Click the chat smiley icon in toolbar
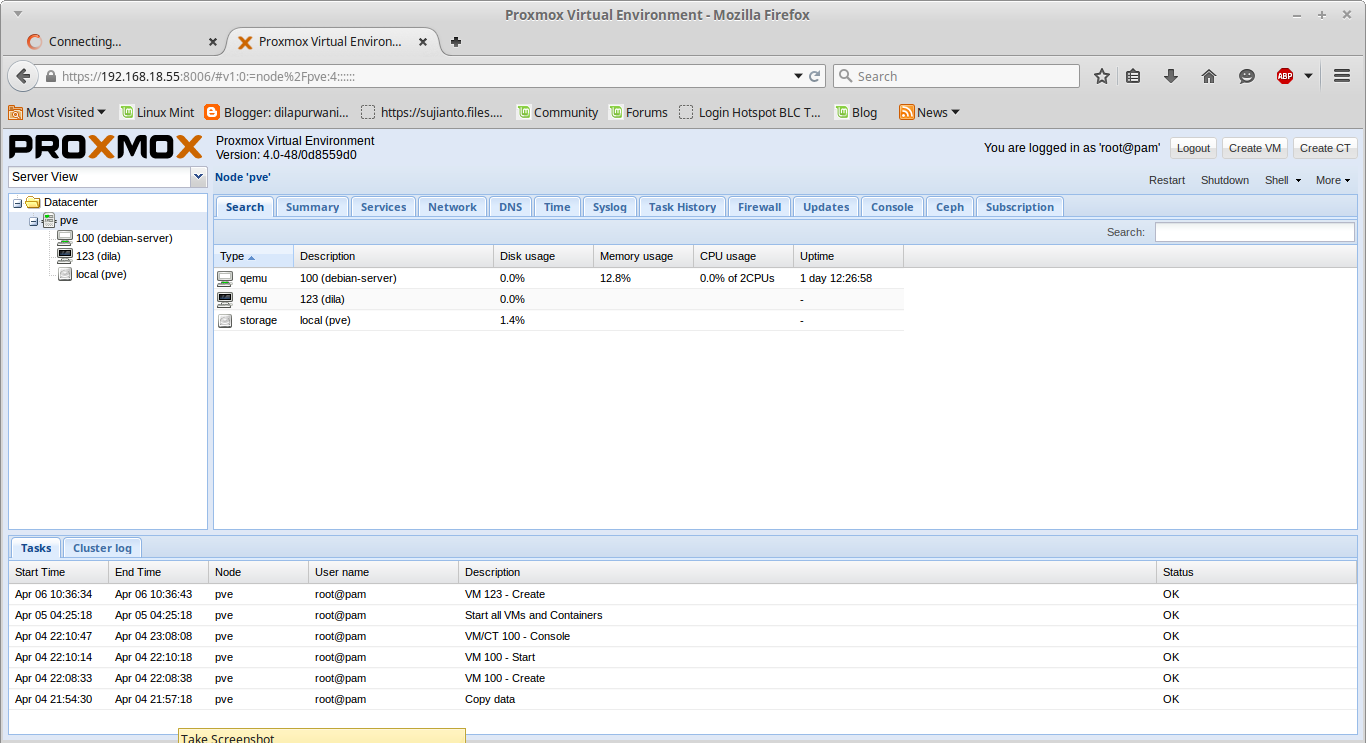The height and width of the screenshot is (743, 1366). 1247,76
